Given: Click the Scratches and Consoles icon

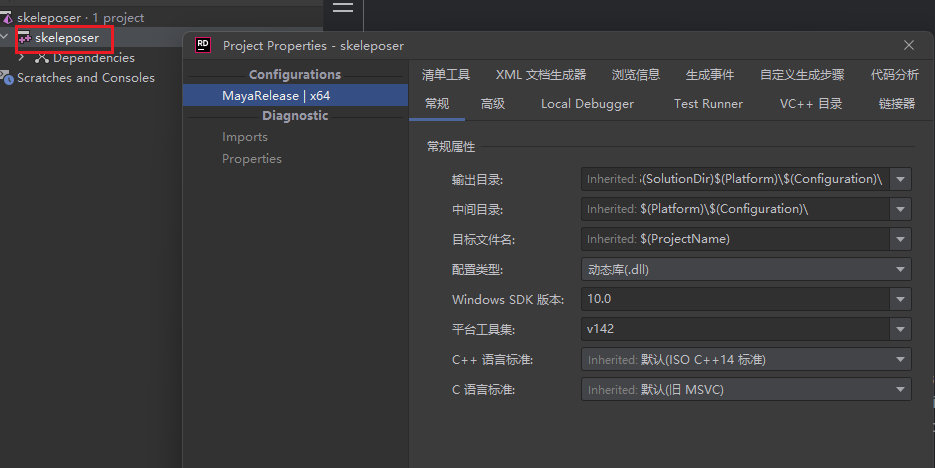Looking at the screenshot, I should (7, 78).
